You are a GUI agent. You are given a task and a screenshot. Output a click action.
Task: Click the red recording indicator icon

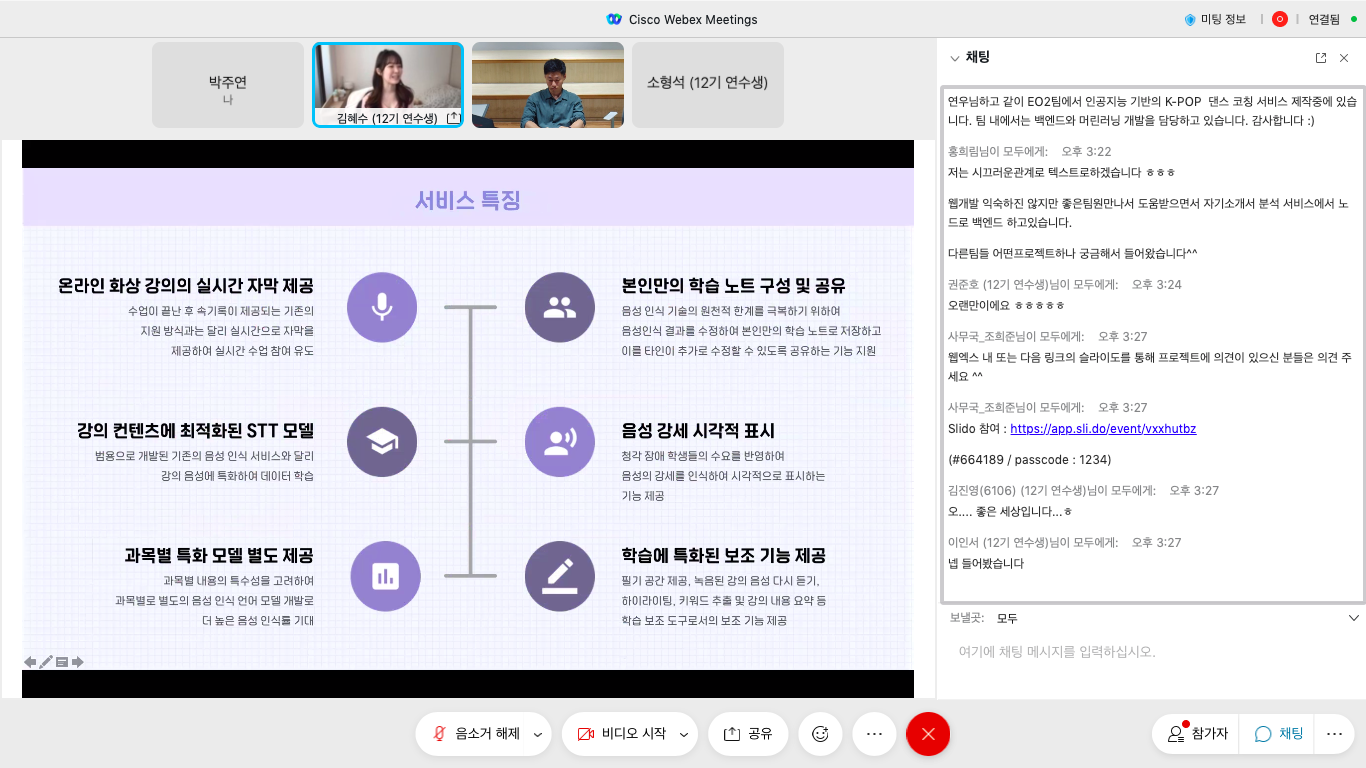[1279, 19]
